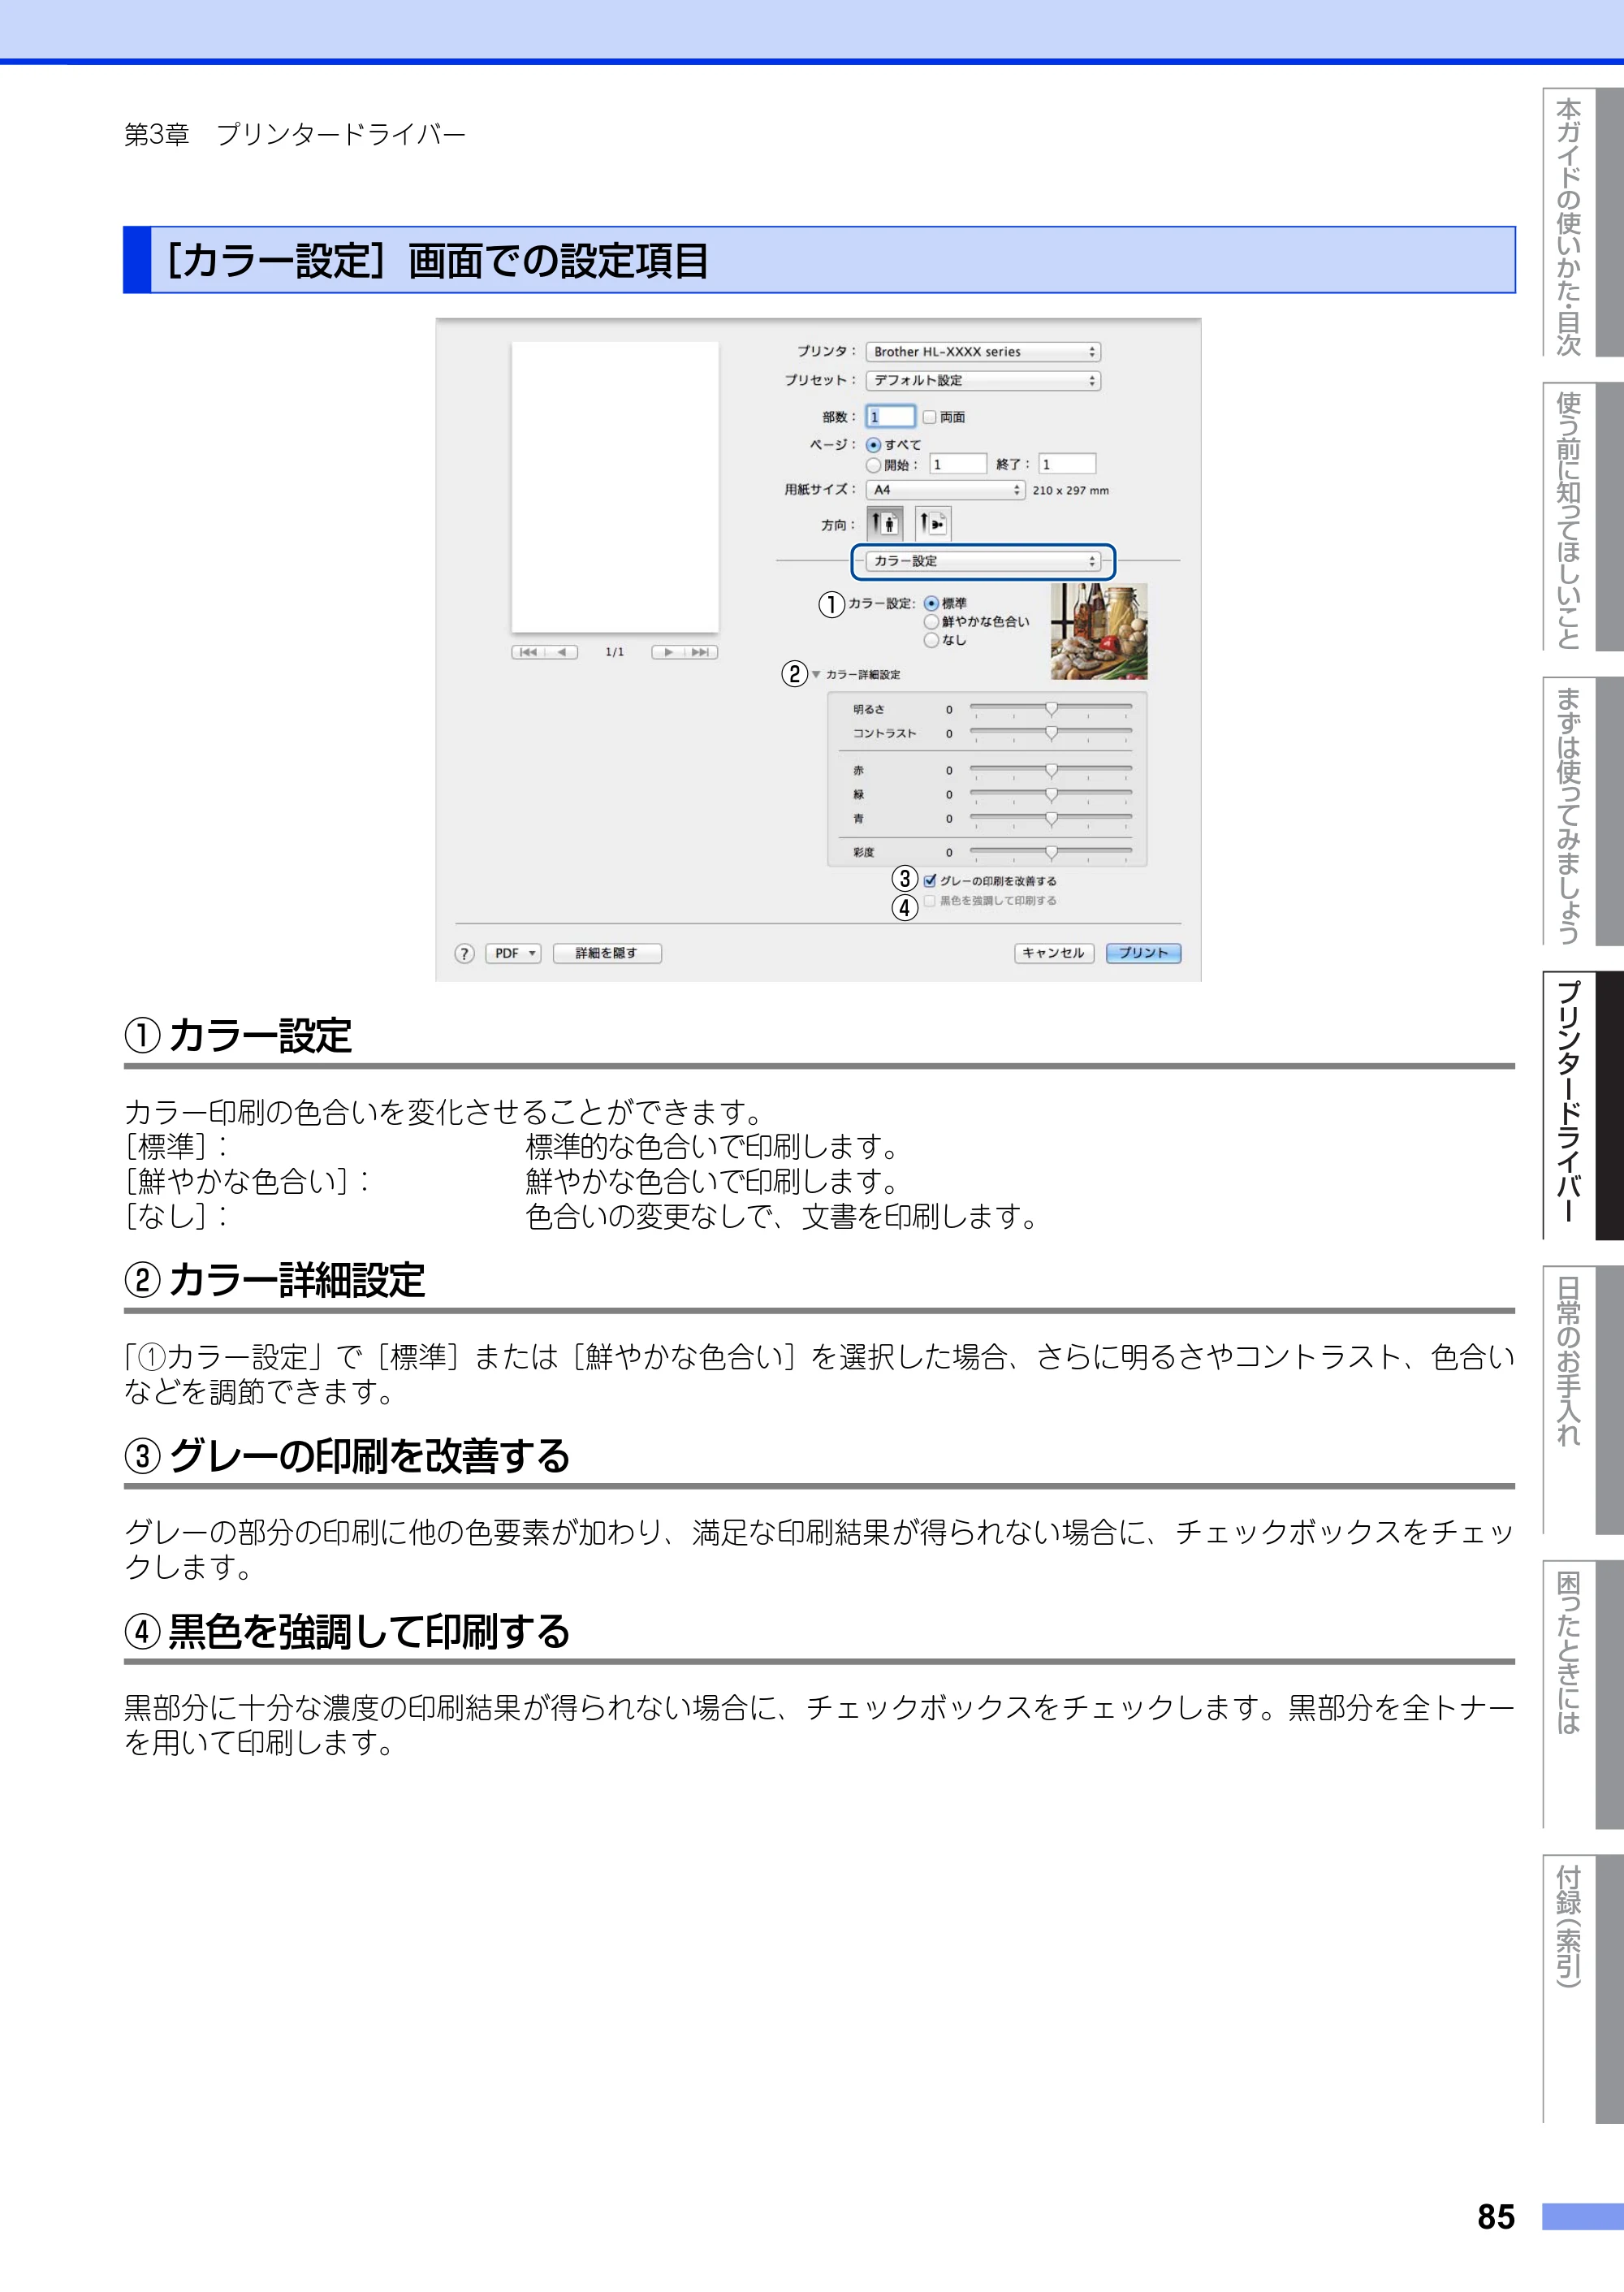The height and width of the screenshot is (2292, 1624).
Task: Click the 赤 slider handle
Action: 1051,770
